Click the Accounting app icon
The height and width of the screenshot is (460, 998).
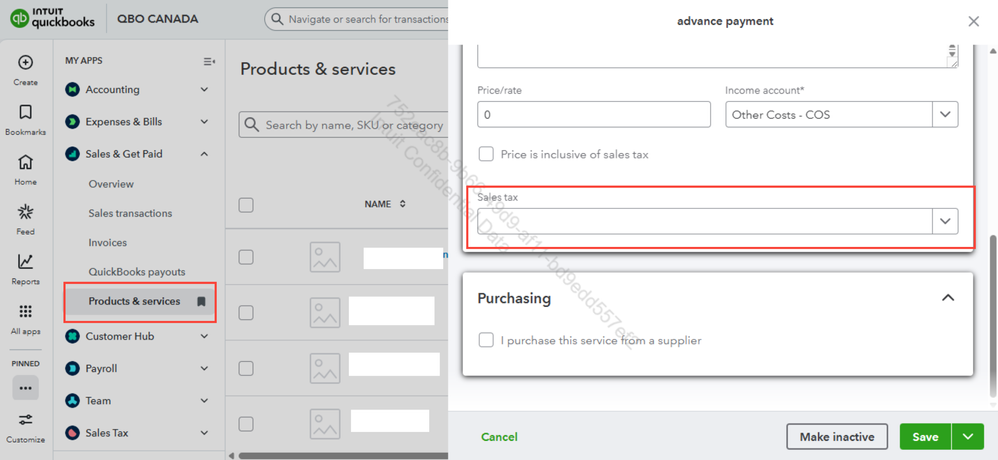coord(73,90)
